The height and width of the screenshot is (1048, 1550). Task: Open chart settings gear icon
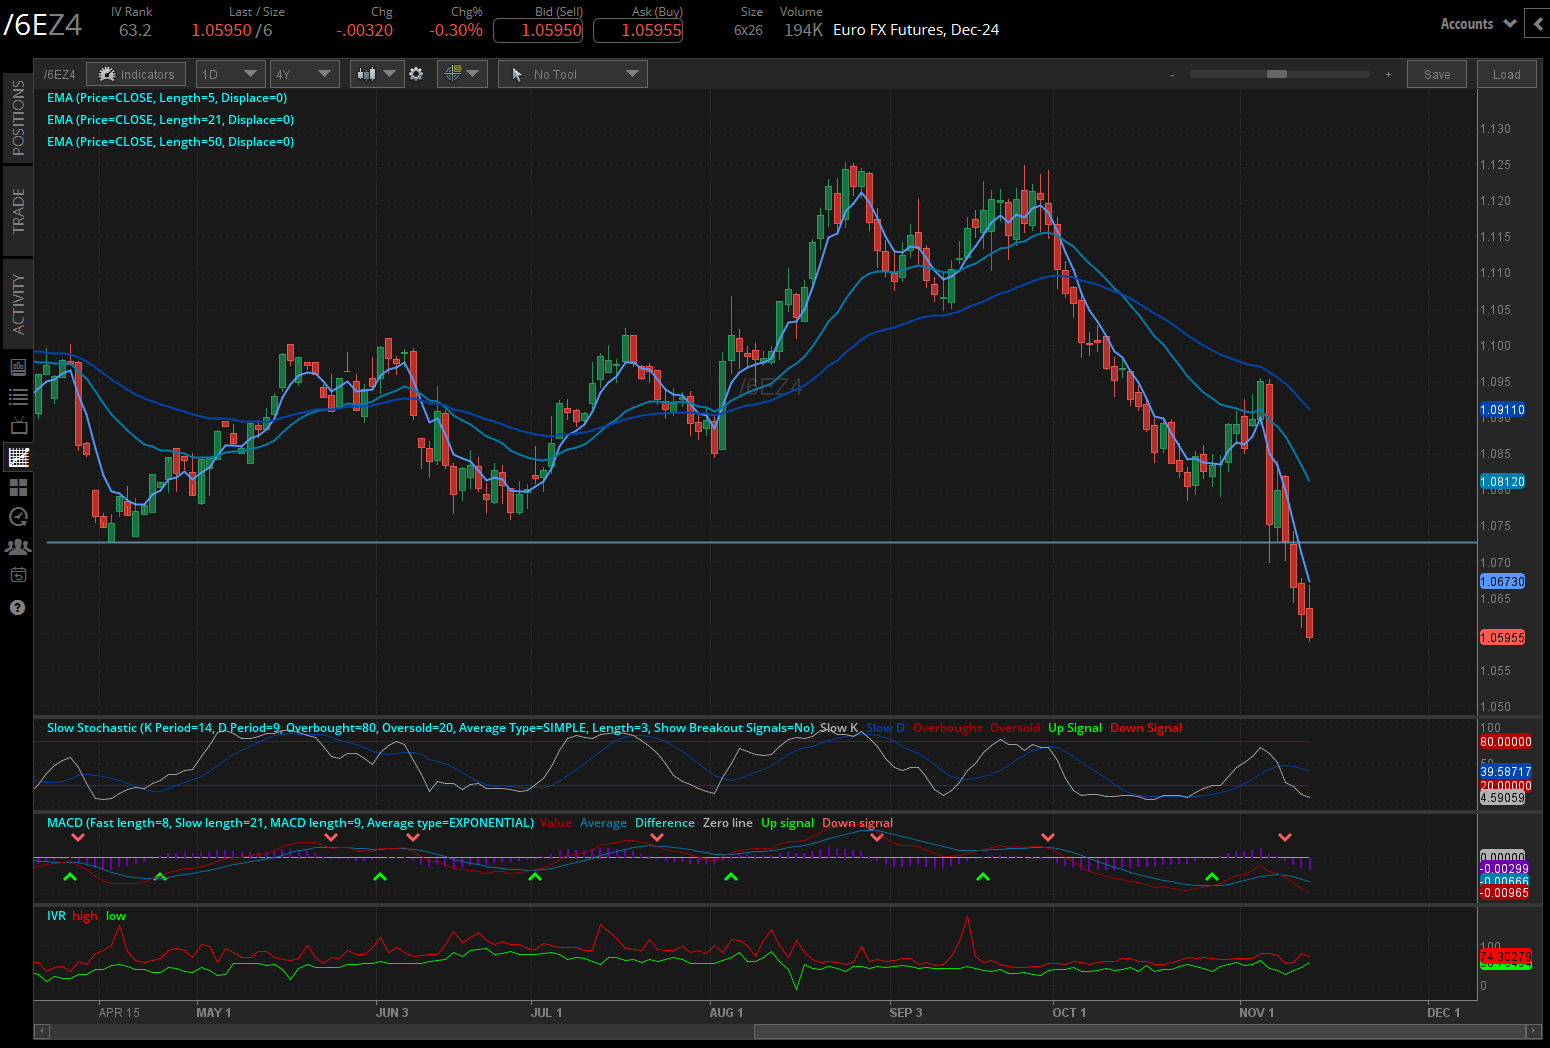416,74
